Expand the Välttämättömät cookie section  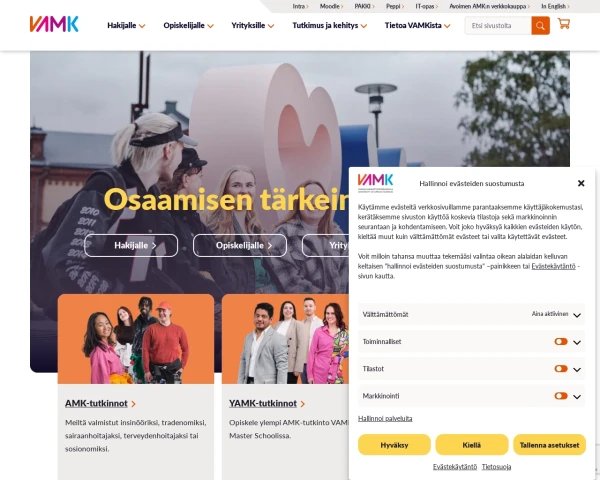coord(471,314)
